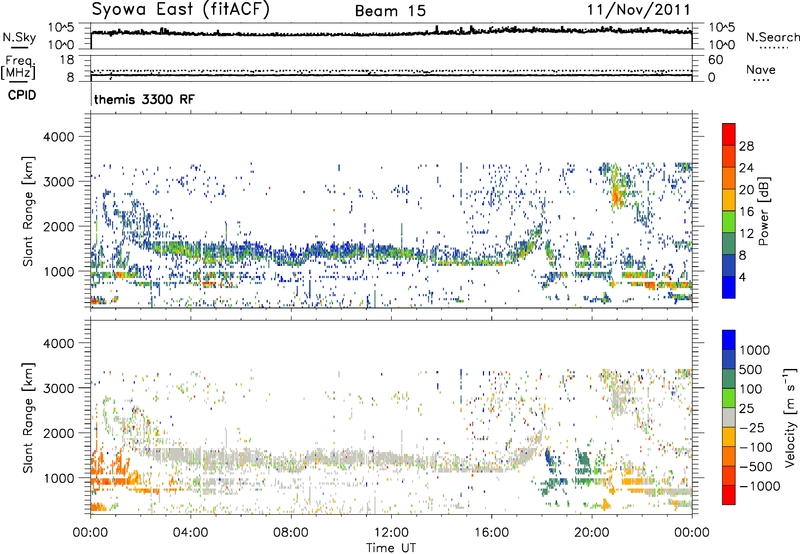Click the '08:00' time axis label
Image resolution: width=800 pixels, height=554 pixels.
click(x=291, y=533)
